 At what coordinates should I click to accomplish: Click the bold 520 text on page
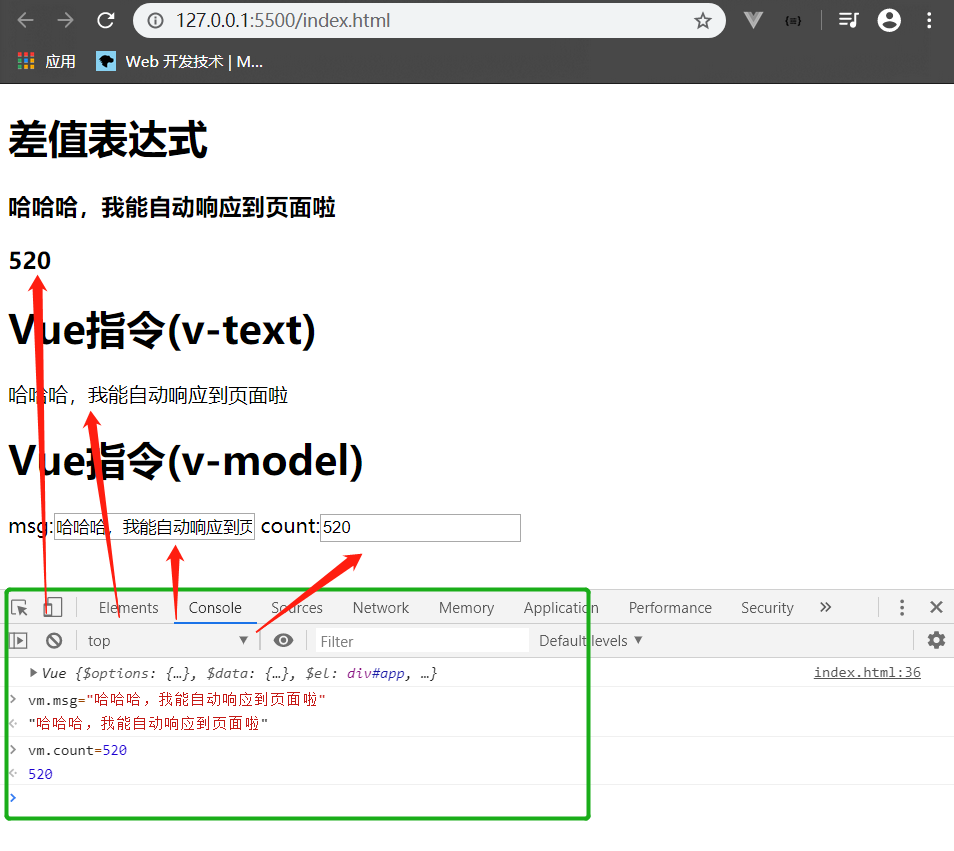[30, 260]
